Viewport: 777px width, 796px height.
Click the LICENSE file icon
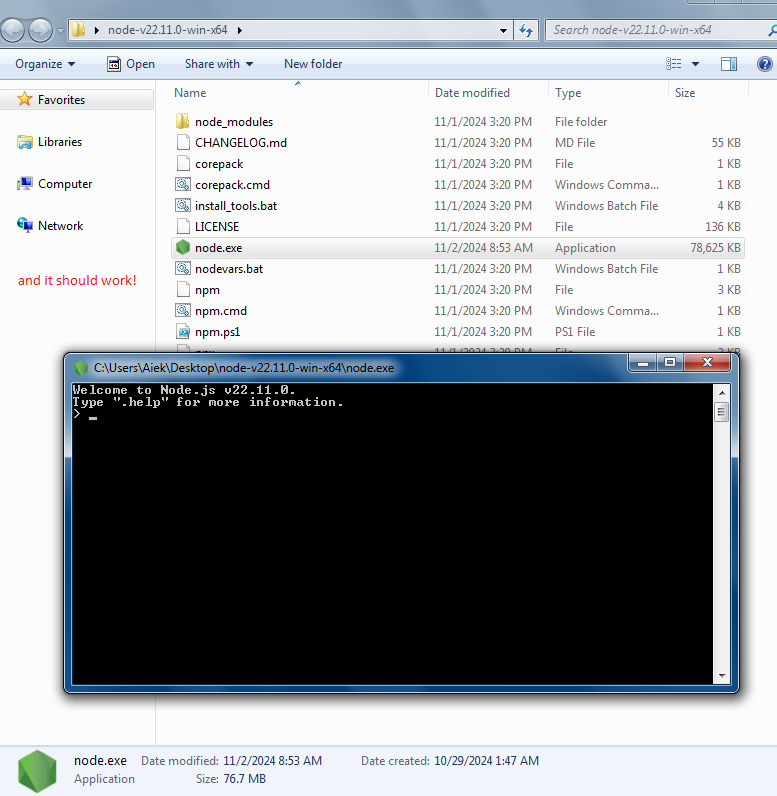[183, 226]
